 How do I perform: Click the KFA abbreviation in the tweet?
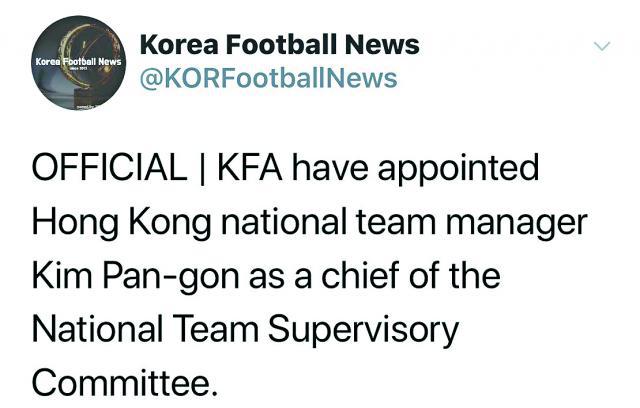(250, 167)
